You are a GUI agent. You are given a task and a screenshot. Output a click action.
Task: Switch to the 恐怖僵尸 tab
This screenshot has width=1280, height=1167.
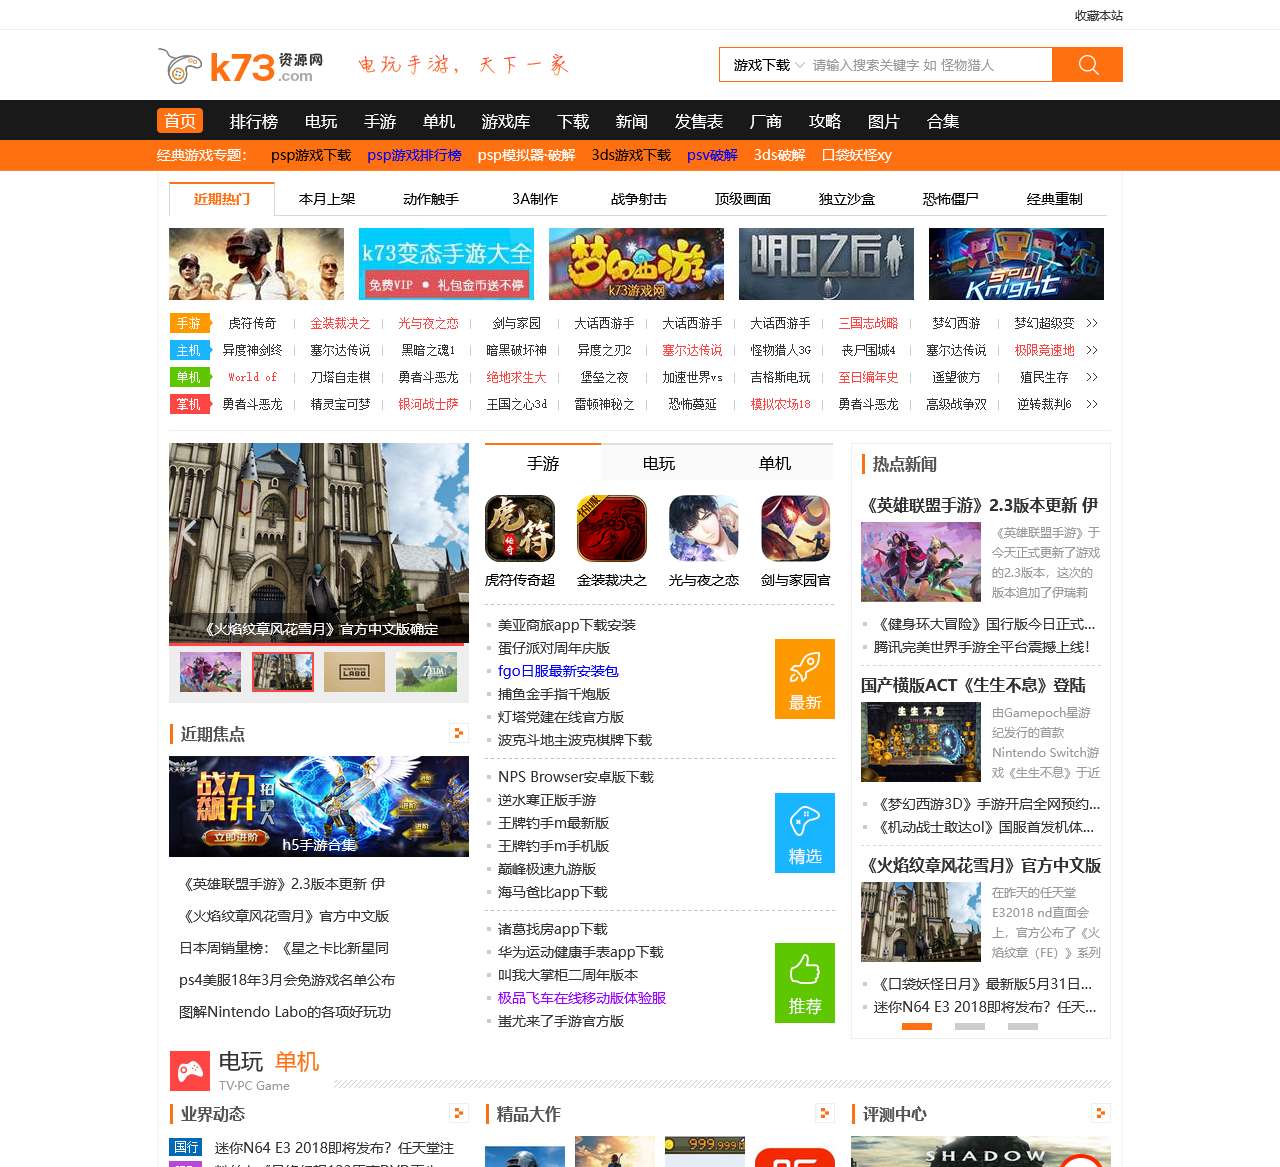point(951,199)
